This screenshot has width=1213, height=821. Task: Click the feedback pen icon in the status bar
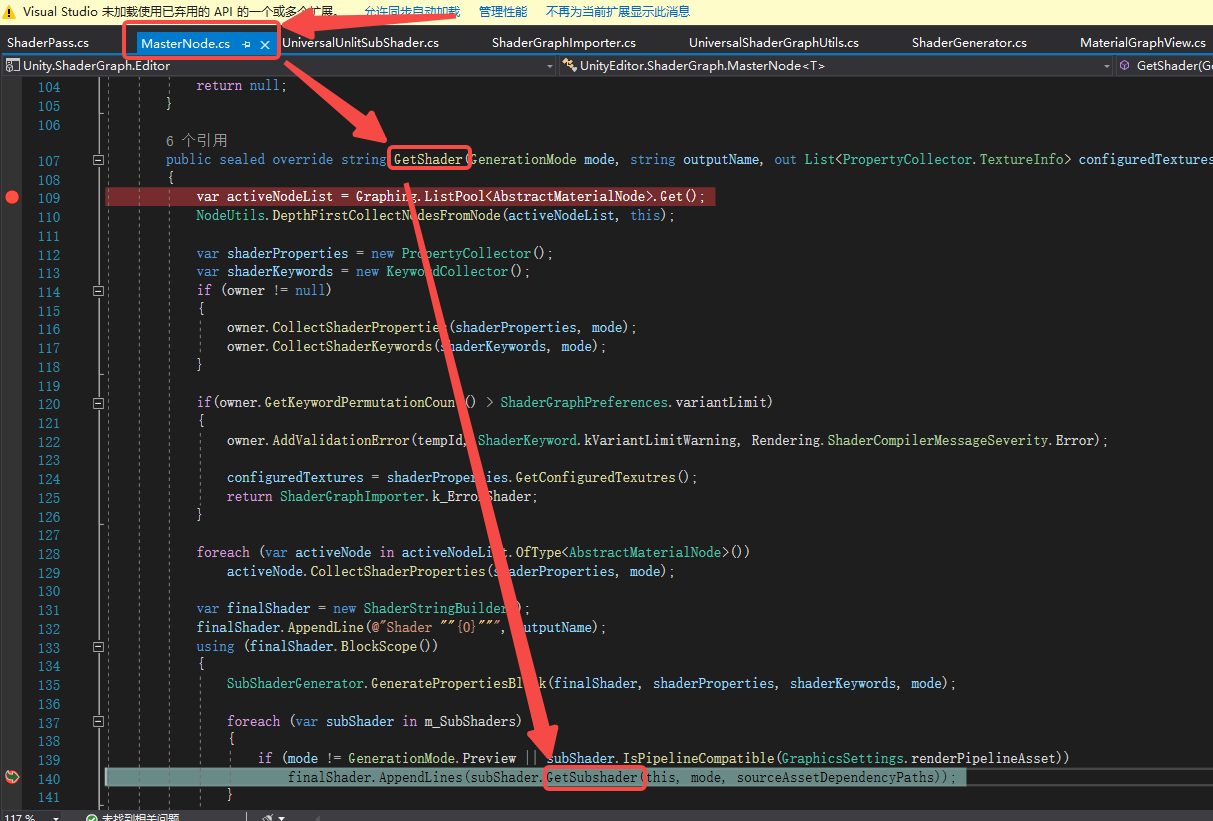coord(268,815)
